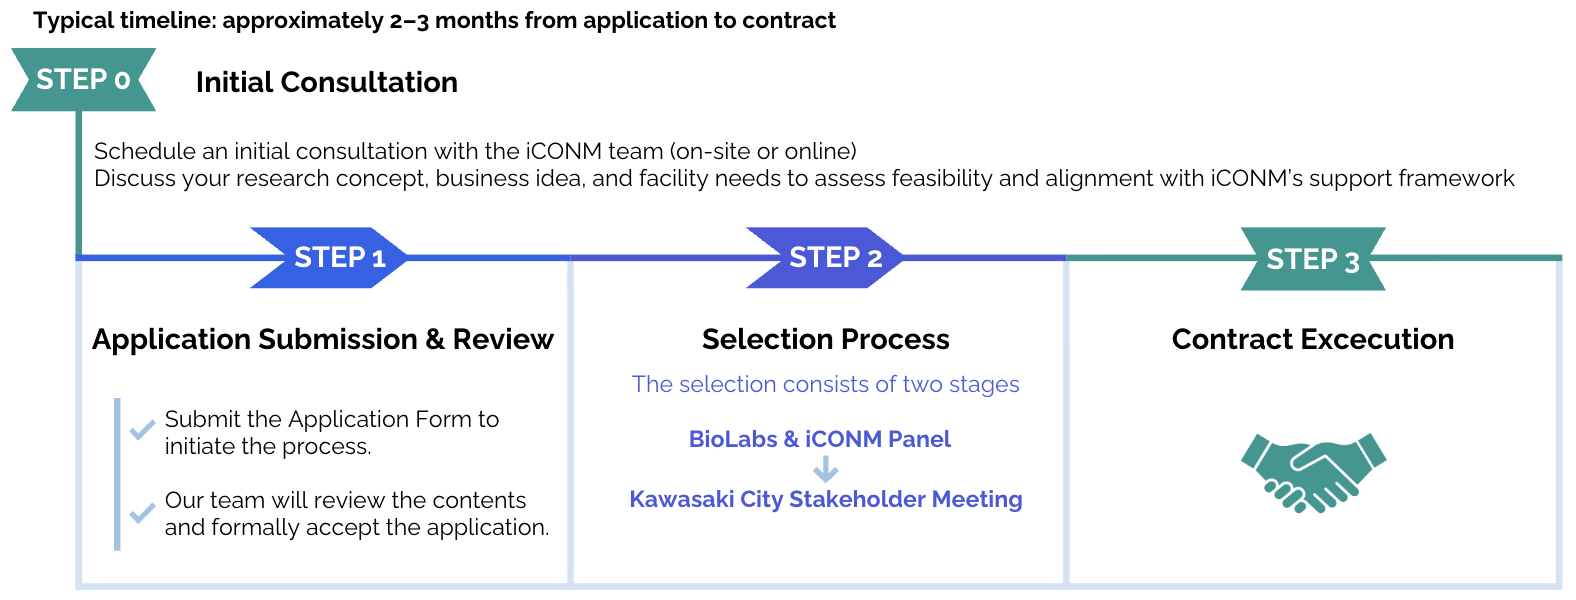Click the checkmark beside Our team will review
1576x600 pixels.
[142, 513]
